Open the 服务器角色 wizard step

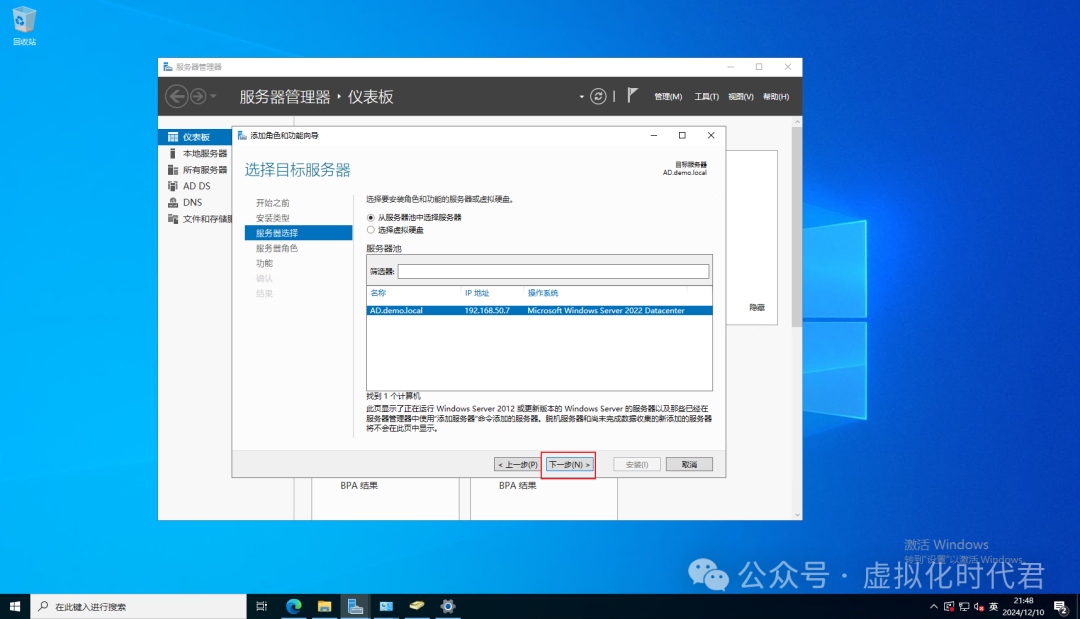(277, 249)
